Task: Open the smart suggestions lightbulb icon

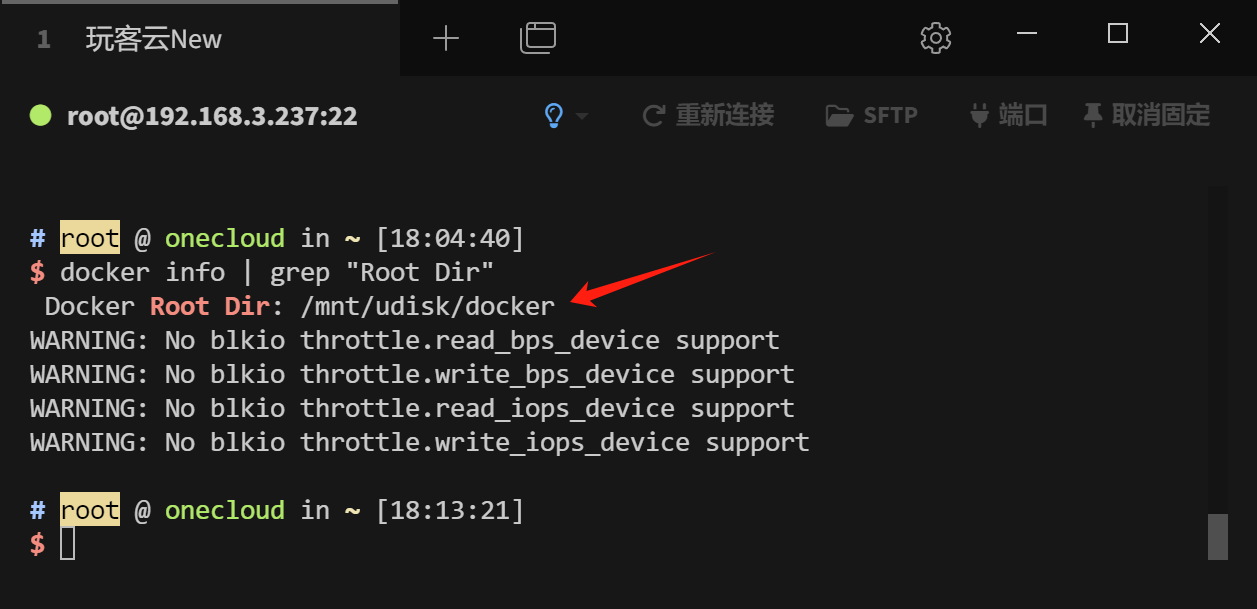Action: point(554,115)
